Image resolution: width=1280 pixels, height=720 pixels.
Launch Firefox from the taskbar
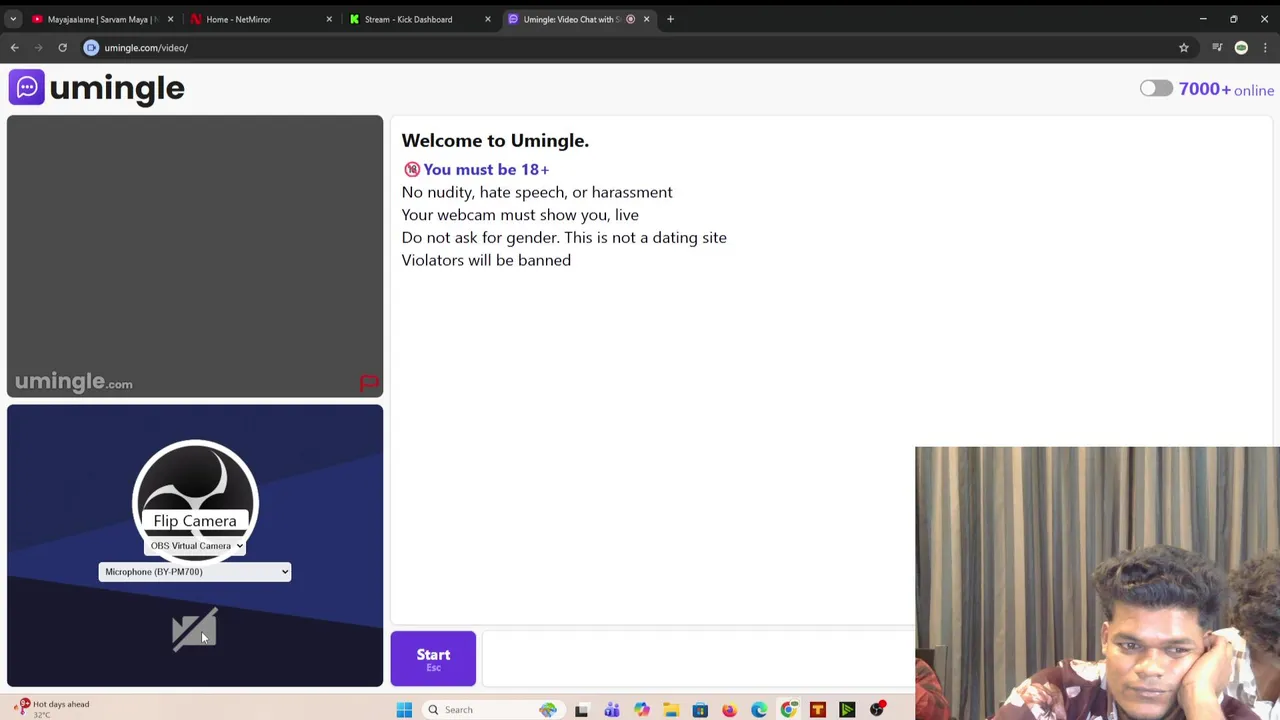click(x=729, y=710)
